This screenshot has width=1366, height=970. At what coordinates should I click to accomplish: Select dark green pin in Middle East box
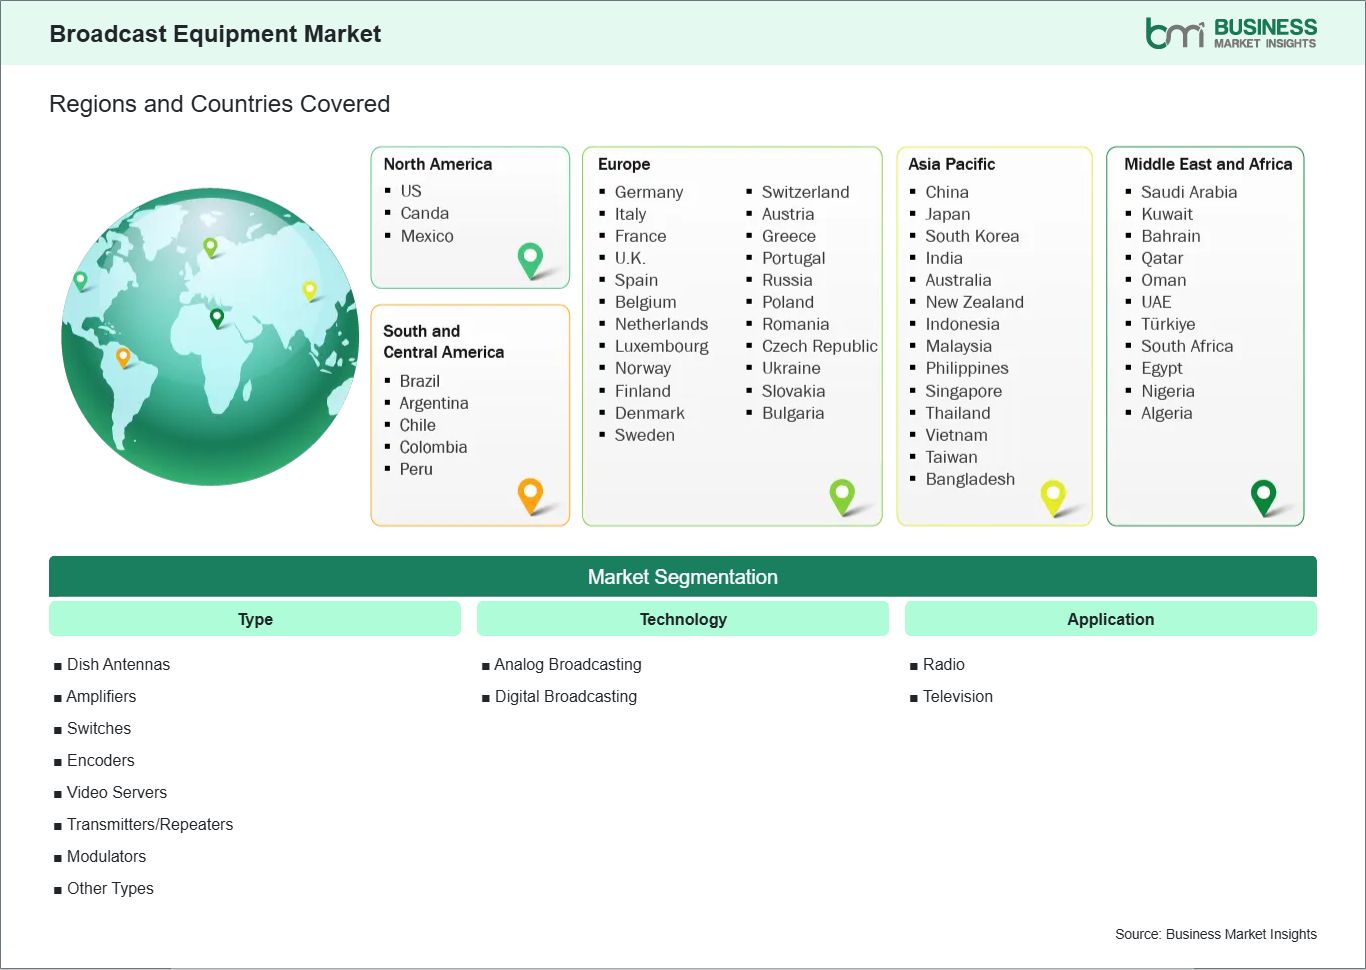[1264, 494]
